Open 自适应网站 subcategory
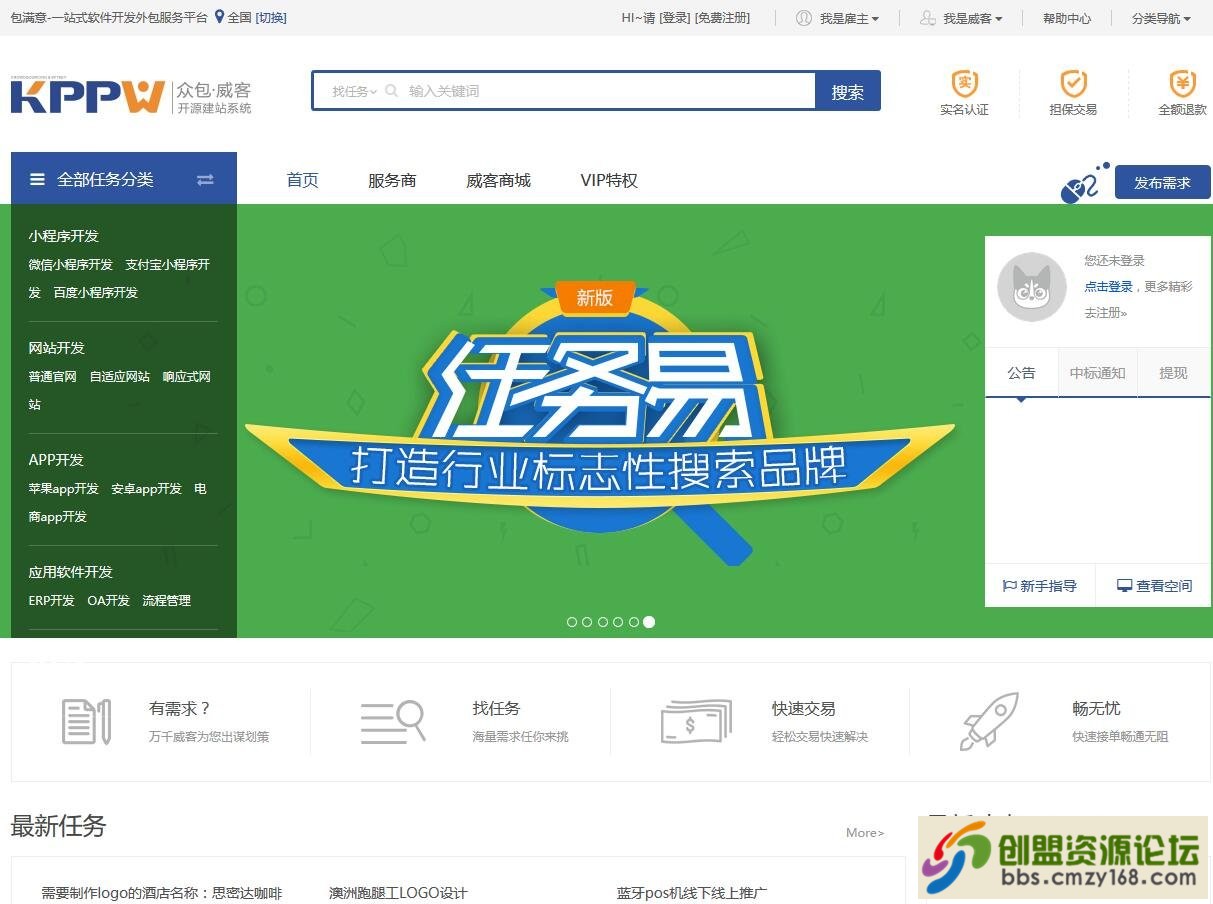This screenshot has width=1213, height=904. [120, 377]
